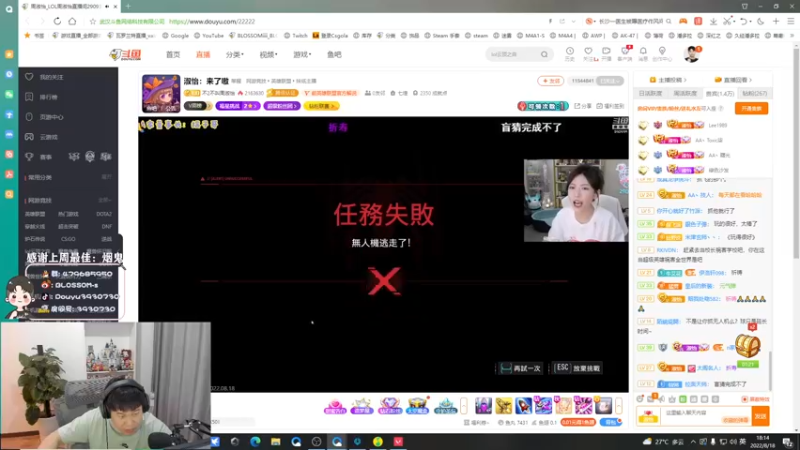
Task: Expand the right gift list arrow
Action: (618, 406)
